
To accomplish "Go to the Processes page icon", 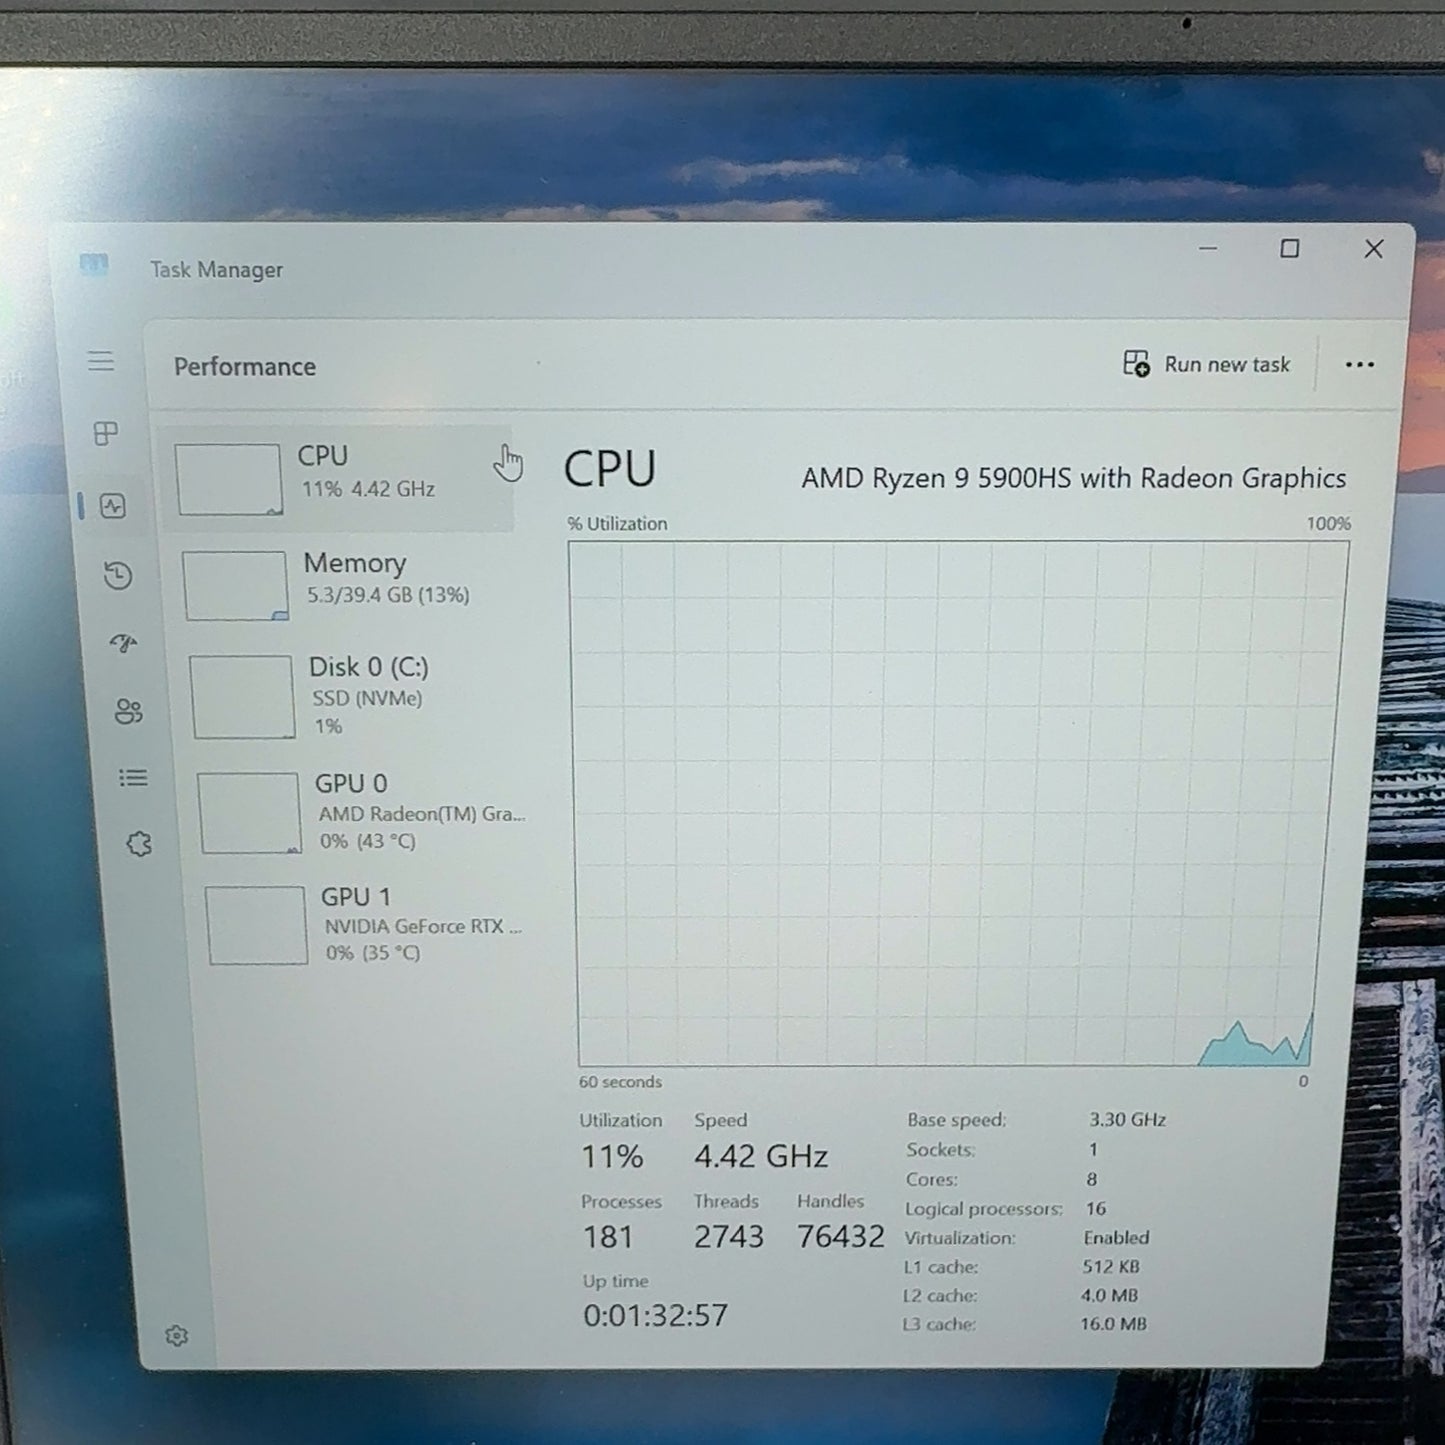I will 106,433.
